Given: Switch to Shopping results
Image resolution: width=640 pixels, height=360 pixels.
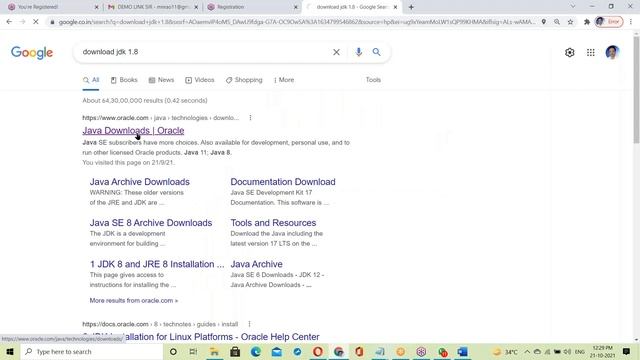Looking at the screenshot, I should pyautogui.click(x=244, y=80).
